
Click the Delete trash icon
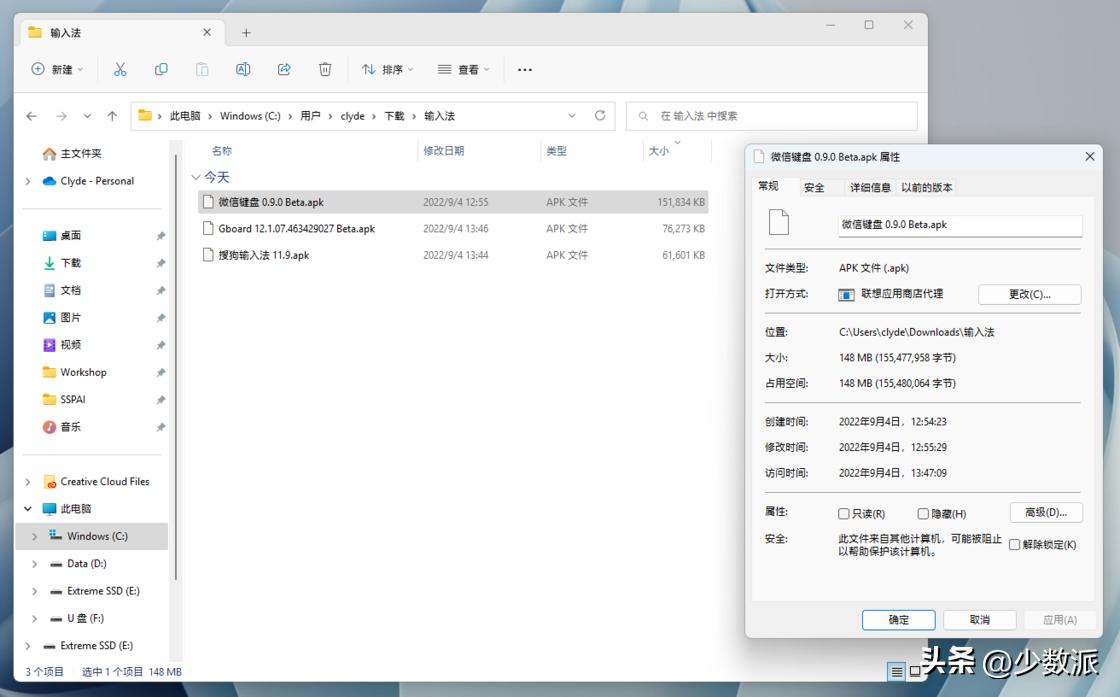click(x=324, y=69)
